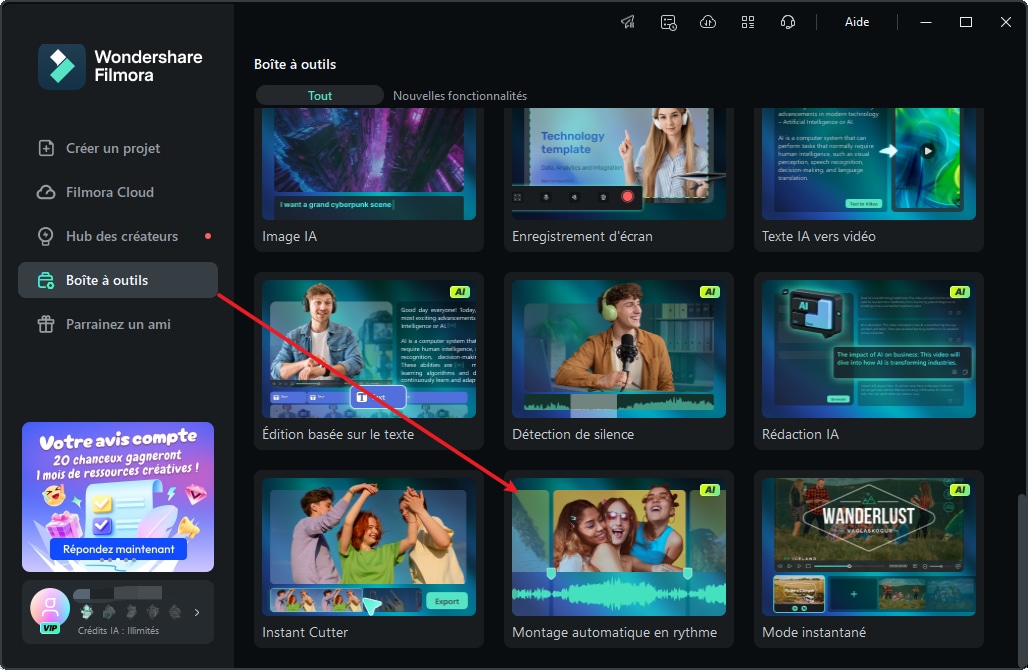This screenshot has height=670, width=1028.
Task: Click the Boîte à outils heading
Action: pyautogui.click(x=295, y=64)
